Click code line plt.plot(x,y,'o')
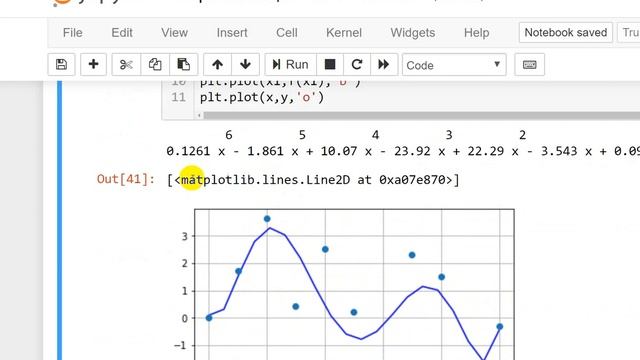This screenshot has height=360, width=640. (262, 98)
